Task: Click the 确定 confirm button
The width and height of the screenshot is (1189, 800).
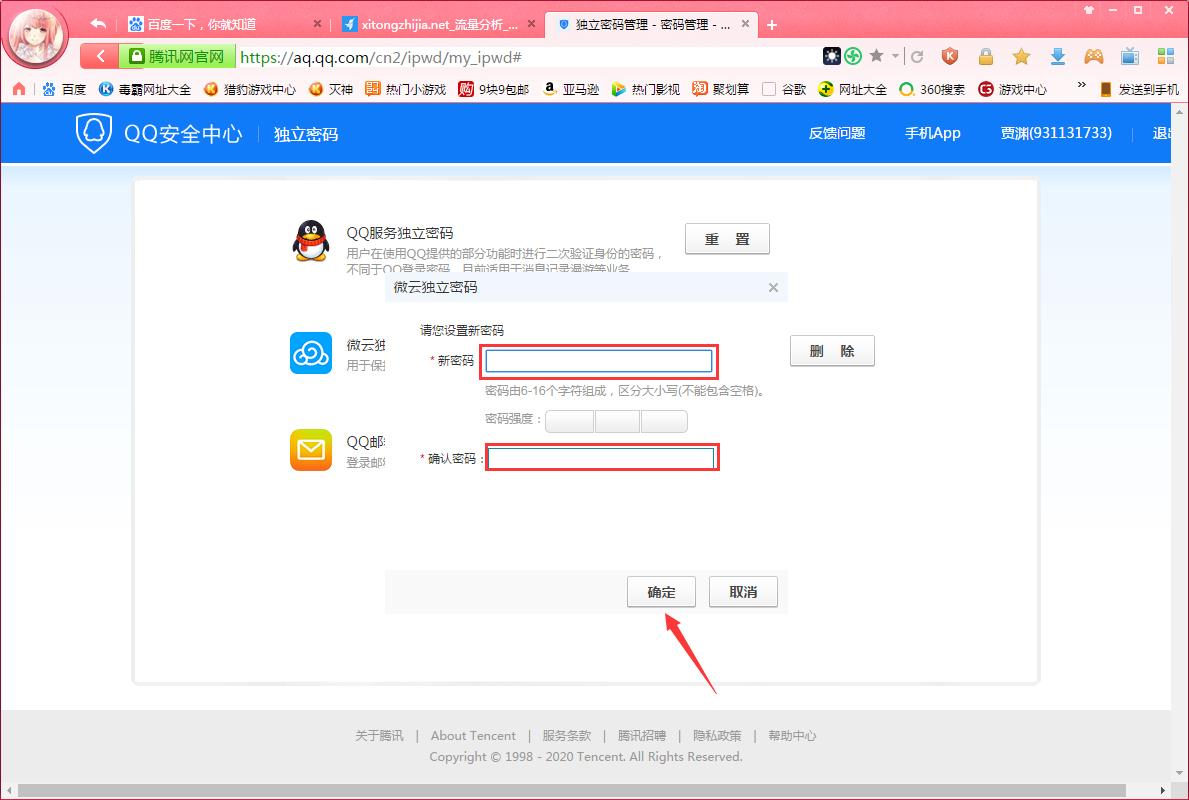Action: [661, 592]
